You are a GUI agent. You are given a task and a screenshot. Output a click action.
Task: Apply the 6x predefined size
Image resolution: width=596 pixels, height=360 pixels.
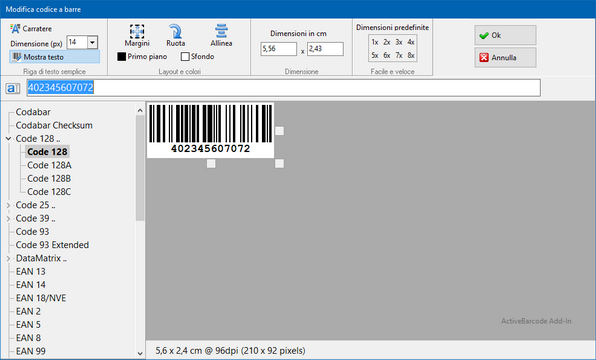387,56
